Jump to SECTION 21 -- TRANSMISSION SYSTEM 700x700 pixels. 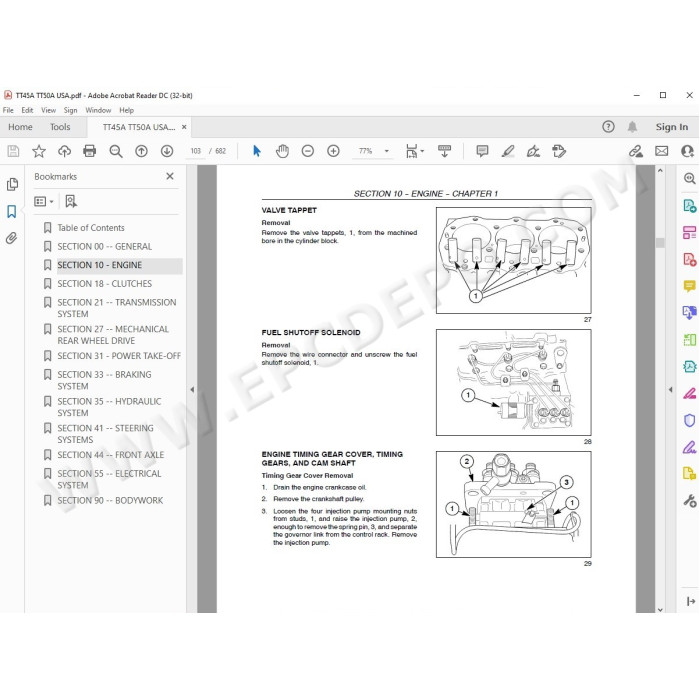117,308
